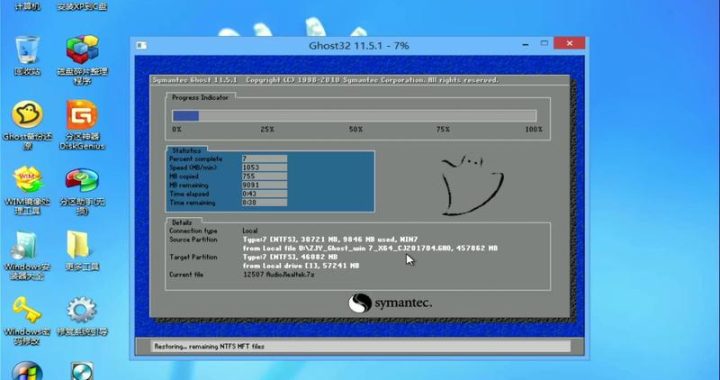The height and width of the screenshot is (380, 720).
Task: Click the 75% progress scale label
Action: [x=443, y=130]
